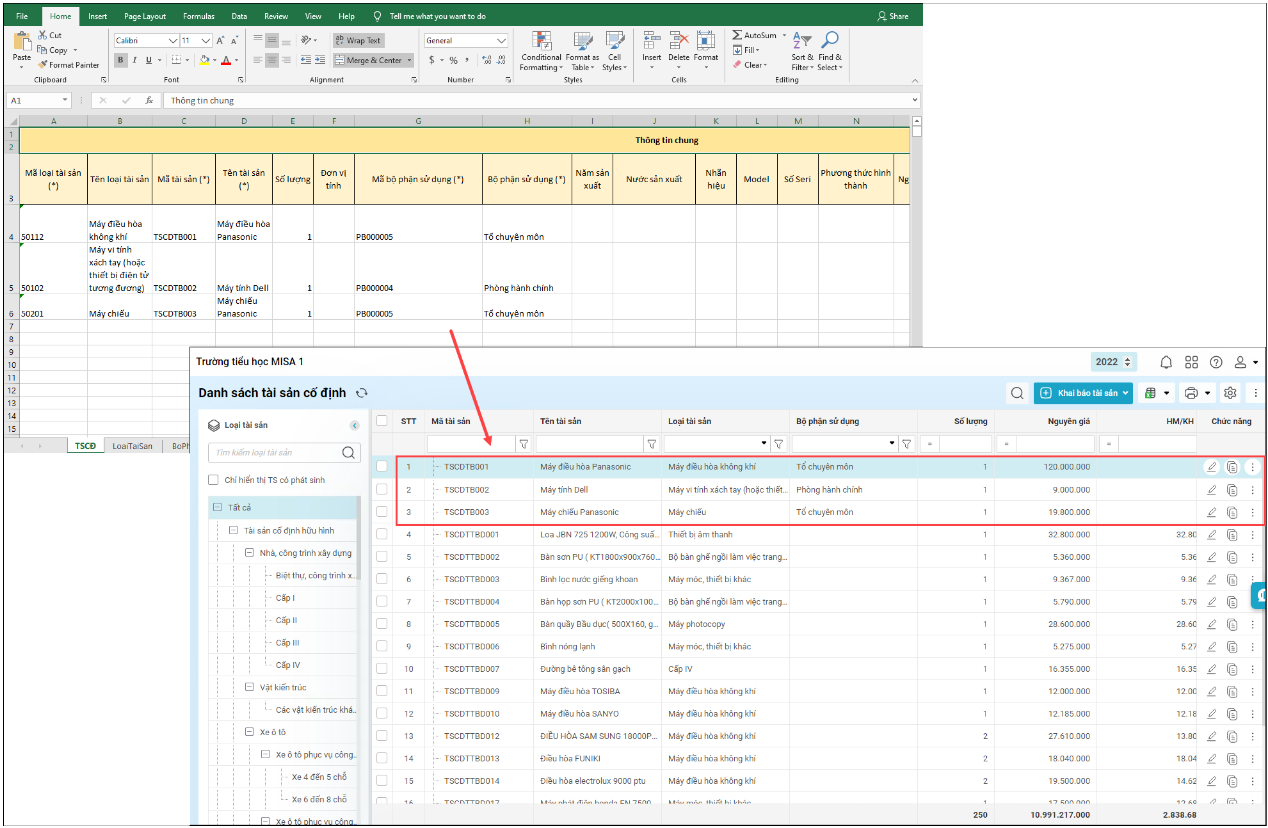The width and height of the screenshot is (1268, 828).
Task: Open the Loại tài sản column filter dropdown
Action: 765,443
